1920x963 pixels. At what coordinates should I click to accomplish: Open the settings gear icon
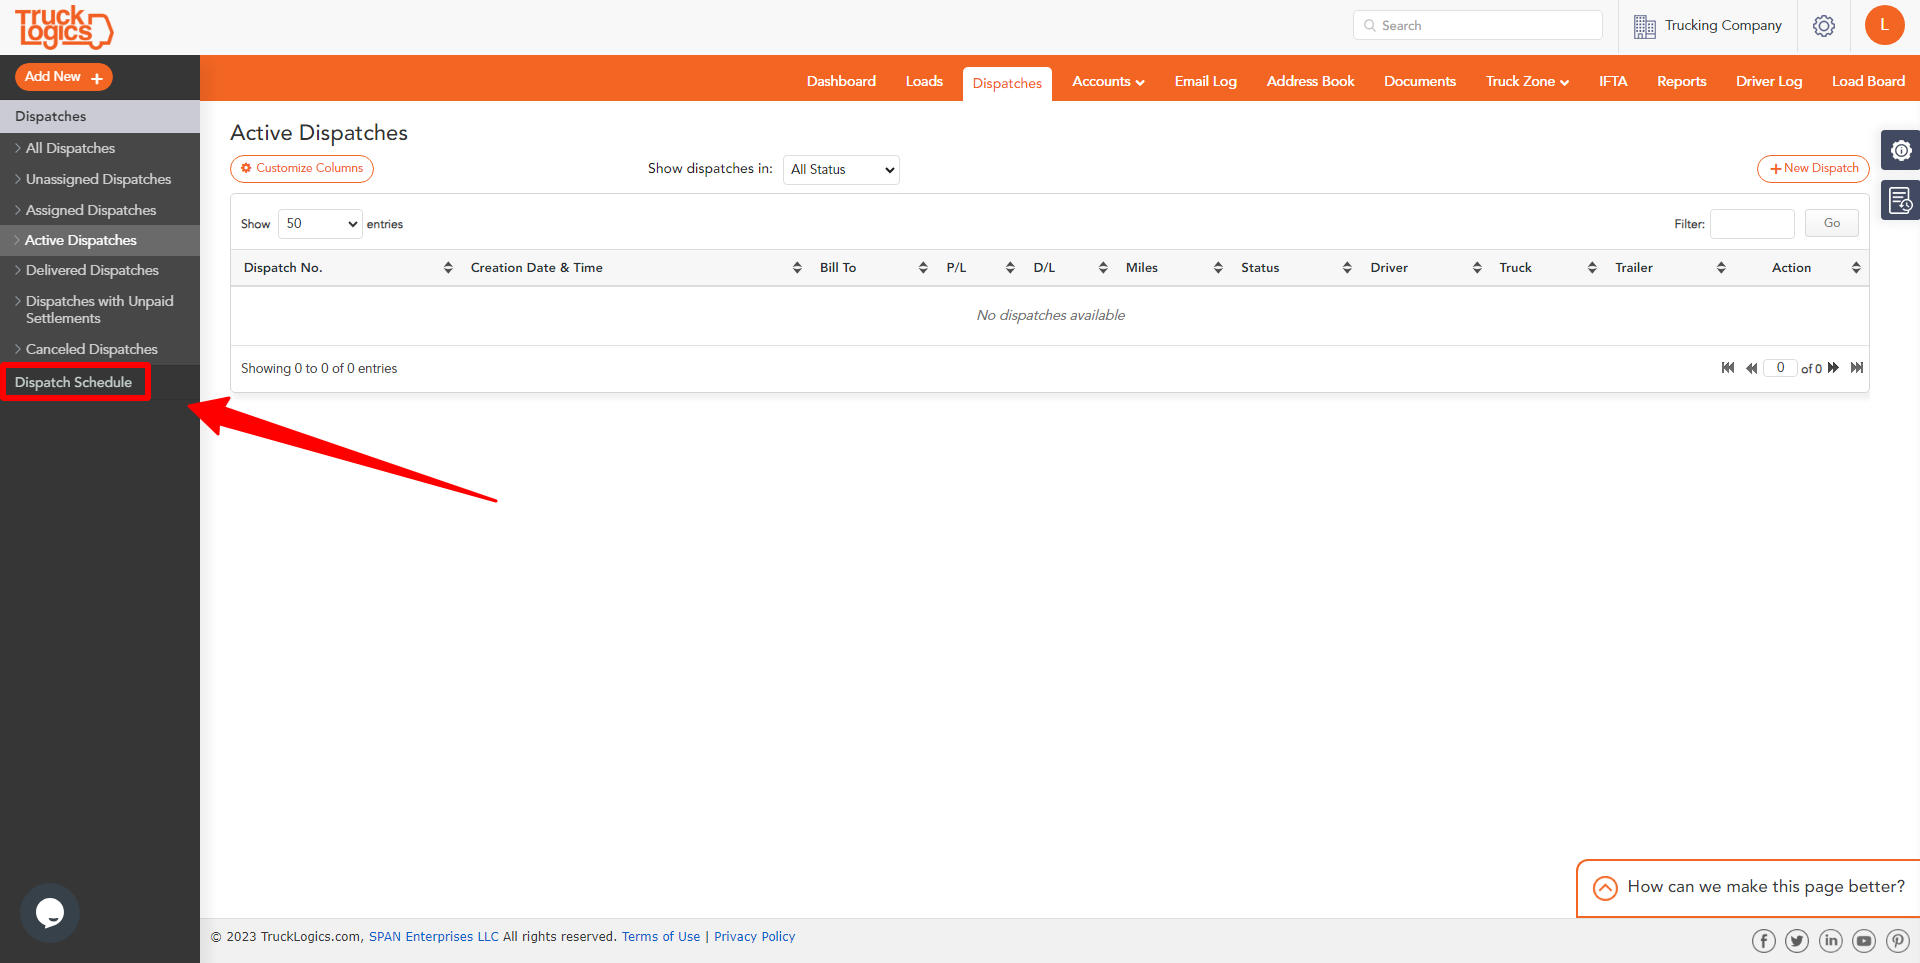point(1823,26)
